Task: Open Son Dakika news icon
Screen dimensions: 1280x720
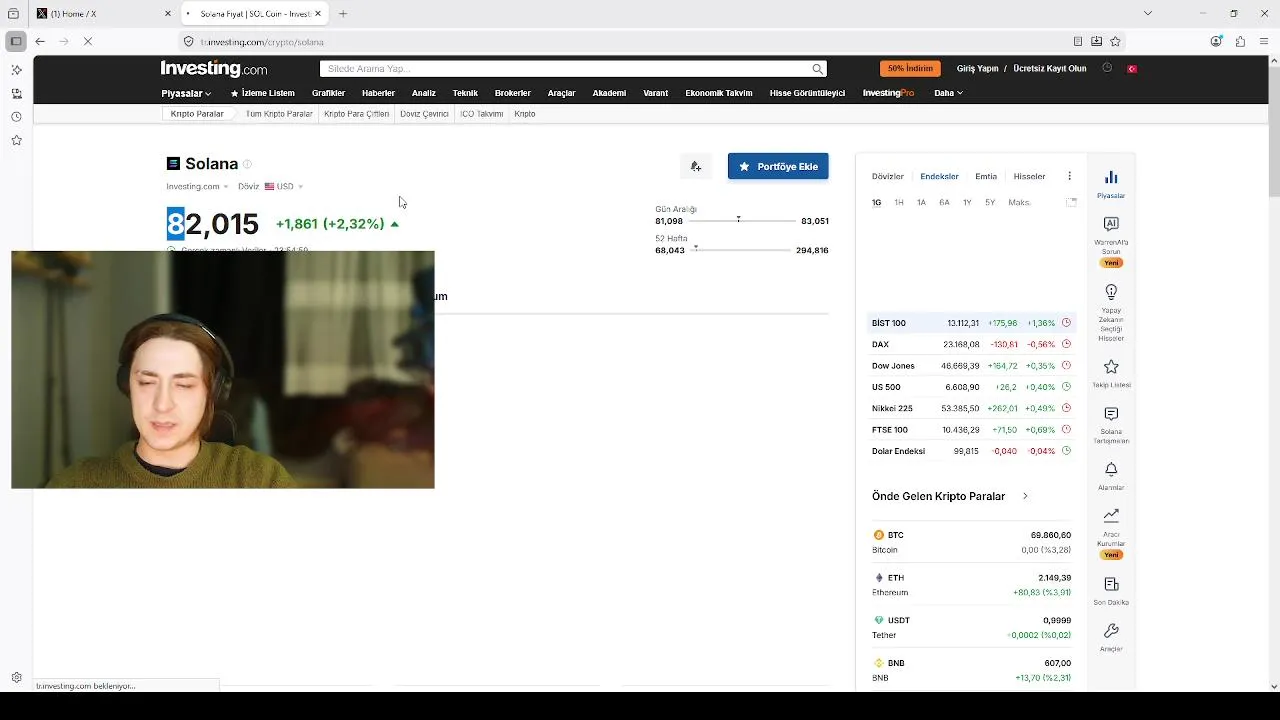Action: tap(1111, 584)
